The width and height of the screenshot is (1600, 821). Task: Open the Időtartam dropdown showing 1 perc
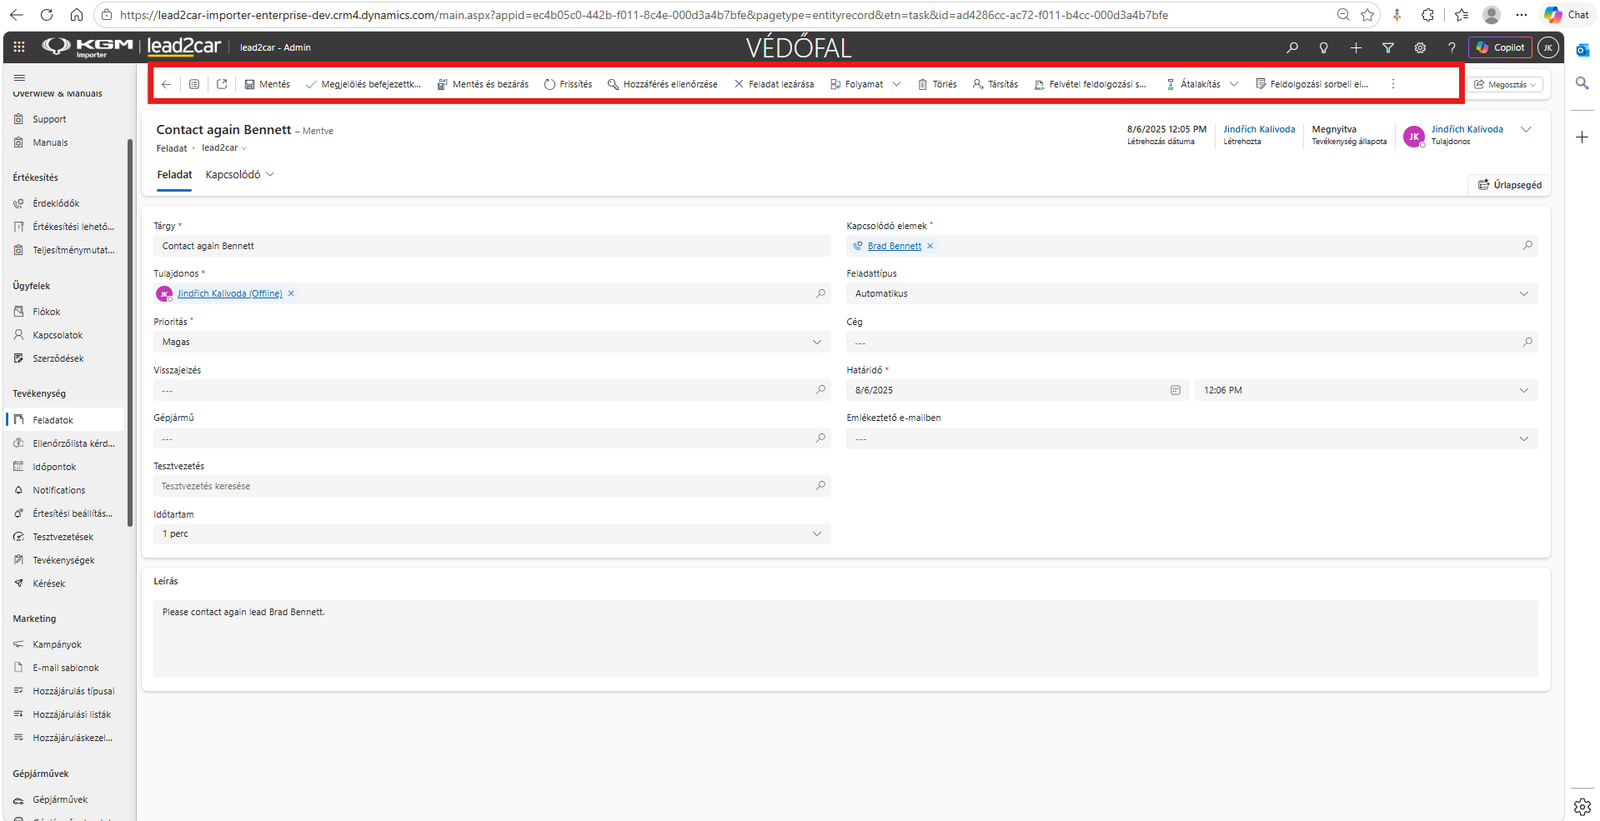[492, 534]
